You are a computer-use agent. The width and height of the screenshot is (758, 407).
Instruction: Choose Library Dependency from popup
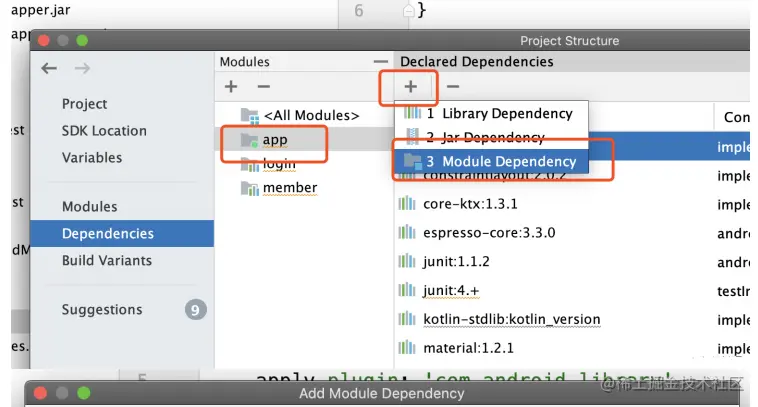(x=492, y=113)
